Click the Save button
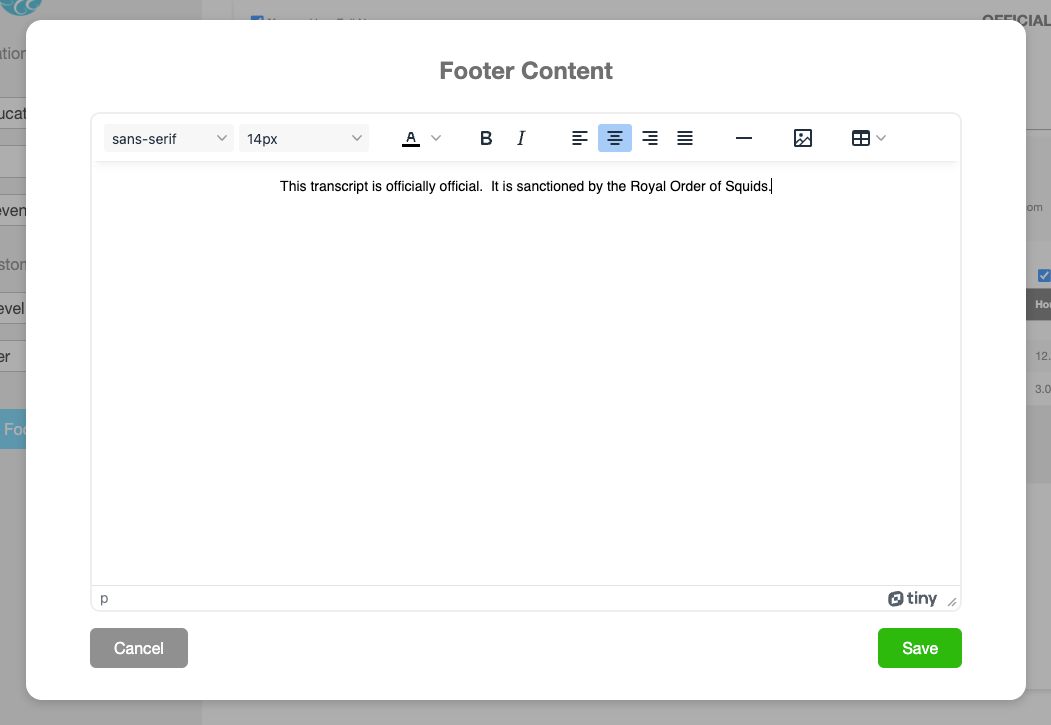This screenshot has width=1051, height=725. (920, 648)
